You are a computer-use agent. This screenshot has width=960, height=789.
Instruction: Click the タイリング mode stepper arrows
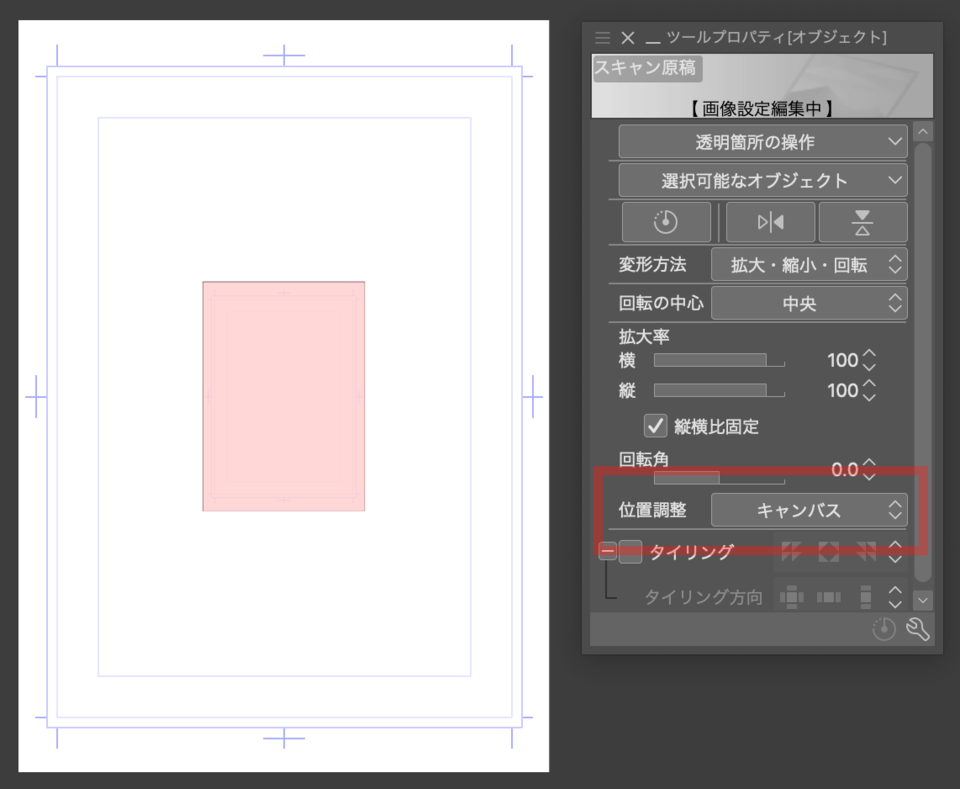point(895,552)
